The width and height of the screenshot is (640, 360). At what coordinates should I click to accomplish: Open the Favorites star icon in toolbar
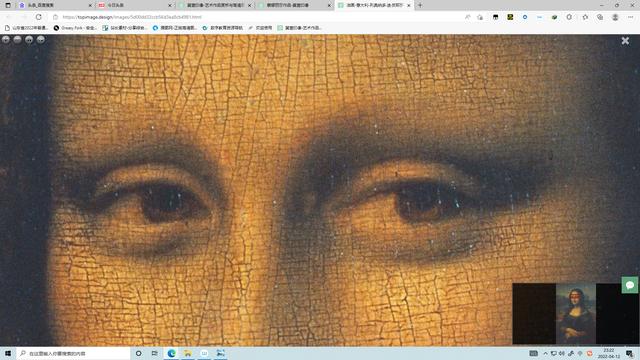[x=585, y=17]
